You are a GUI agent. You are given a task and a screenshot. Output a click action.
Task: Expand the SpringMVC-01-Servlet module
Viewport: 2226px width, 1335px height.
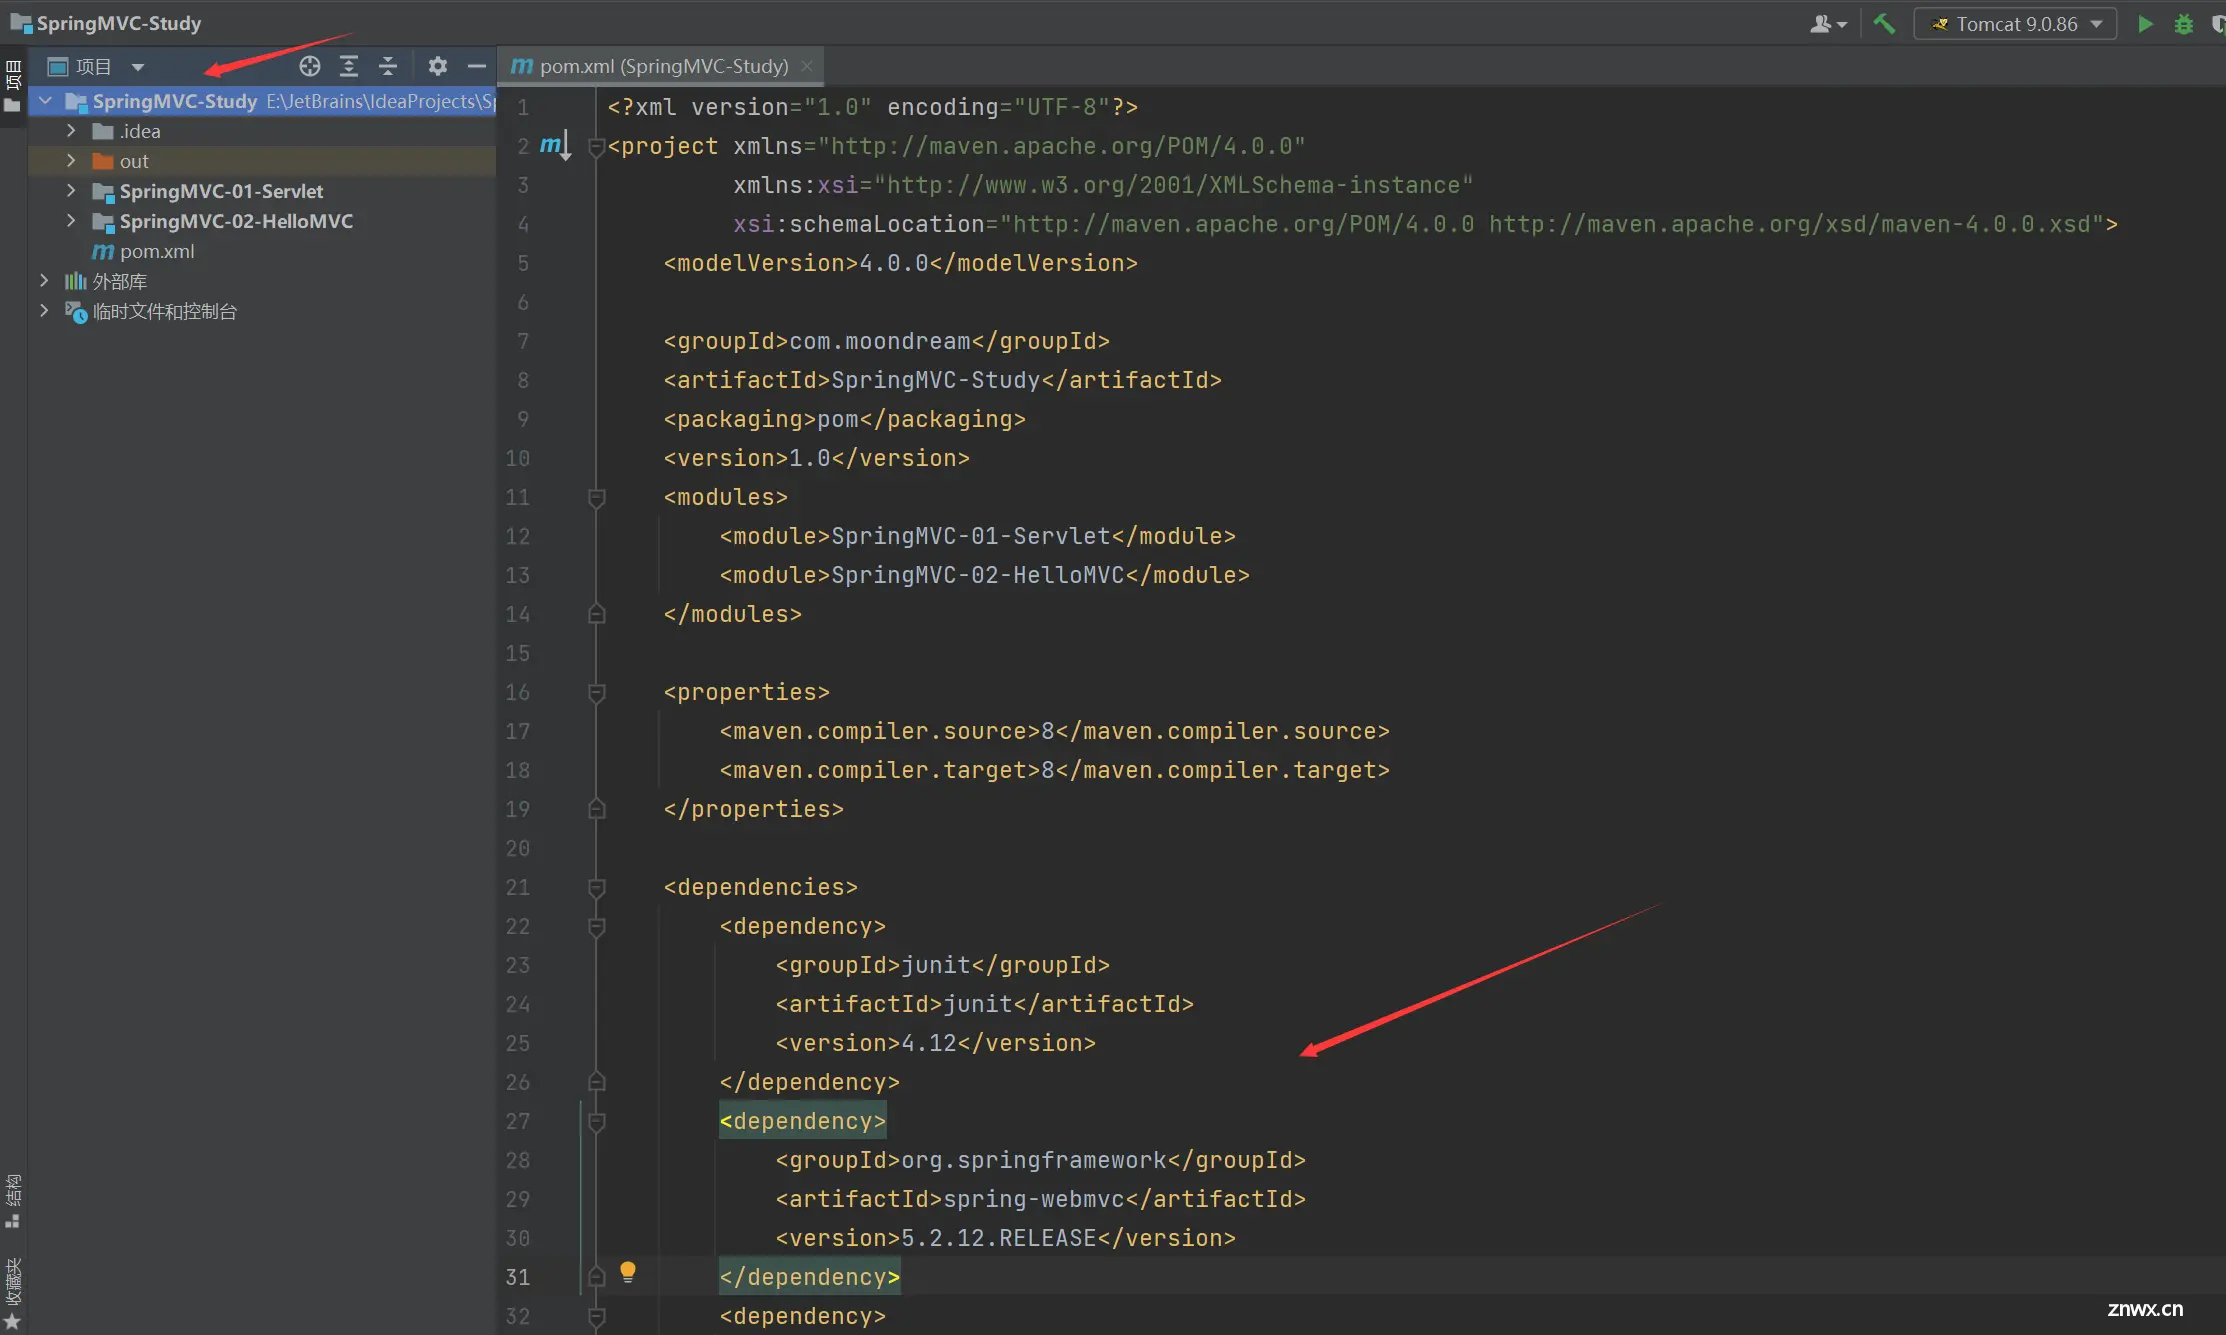[71, 191]
